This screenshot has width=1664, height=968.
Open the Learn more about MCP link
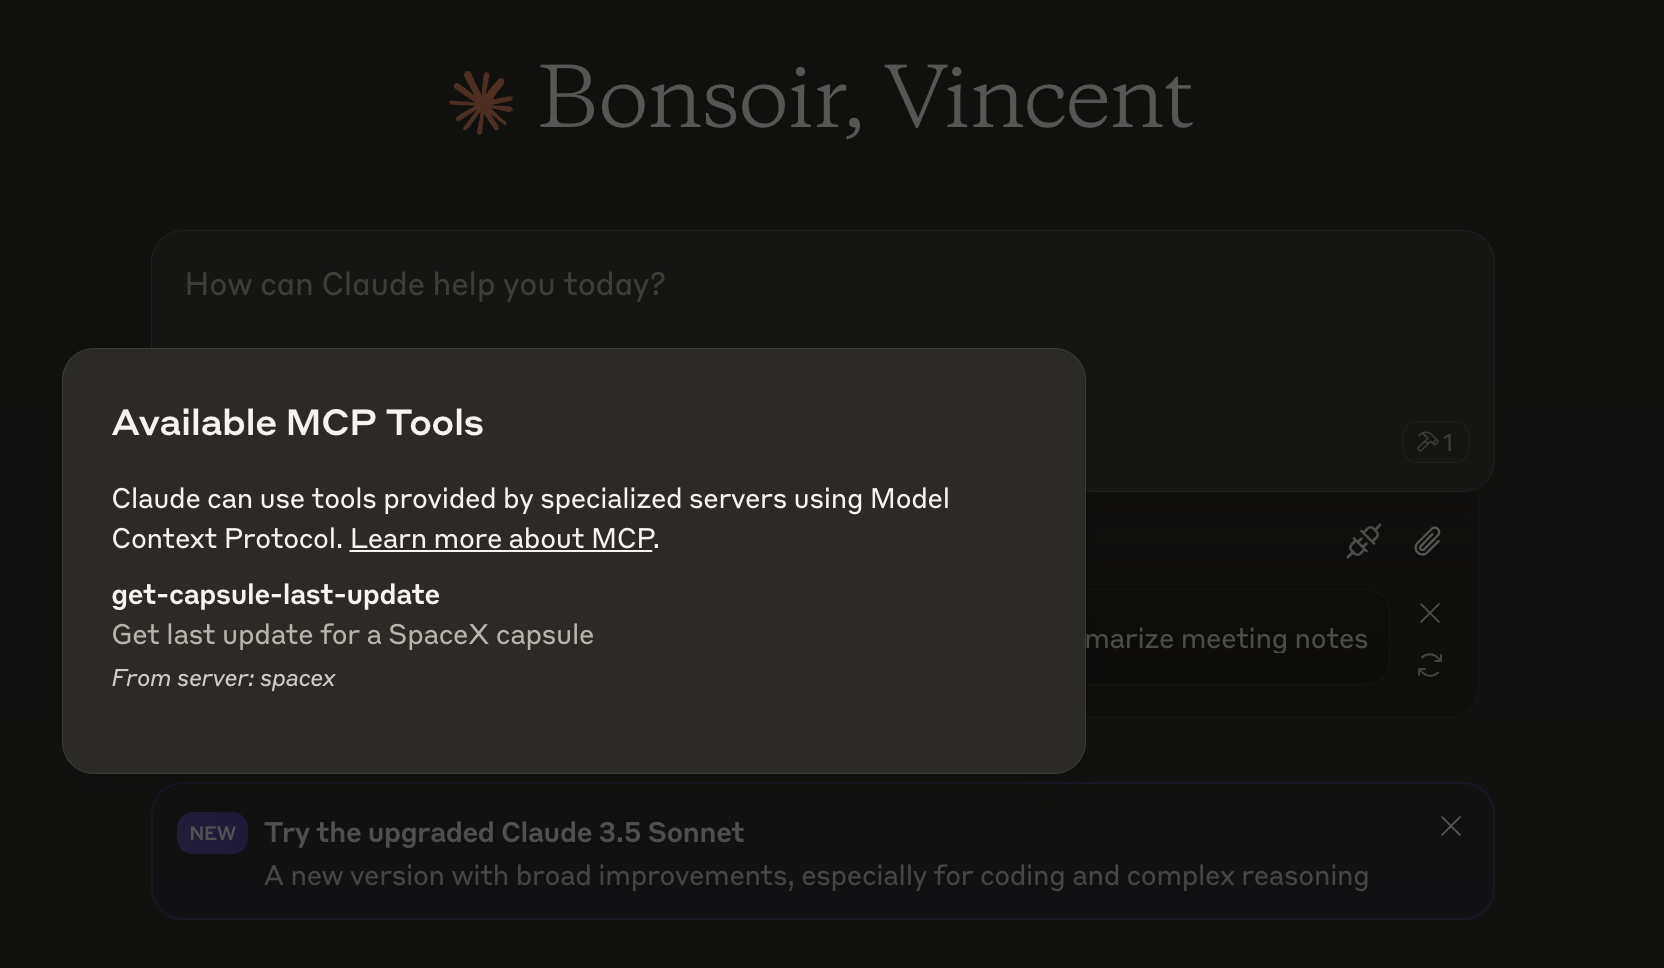click(502, 538)
